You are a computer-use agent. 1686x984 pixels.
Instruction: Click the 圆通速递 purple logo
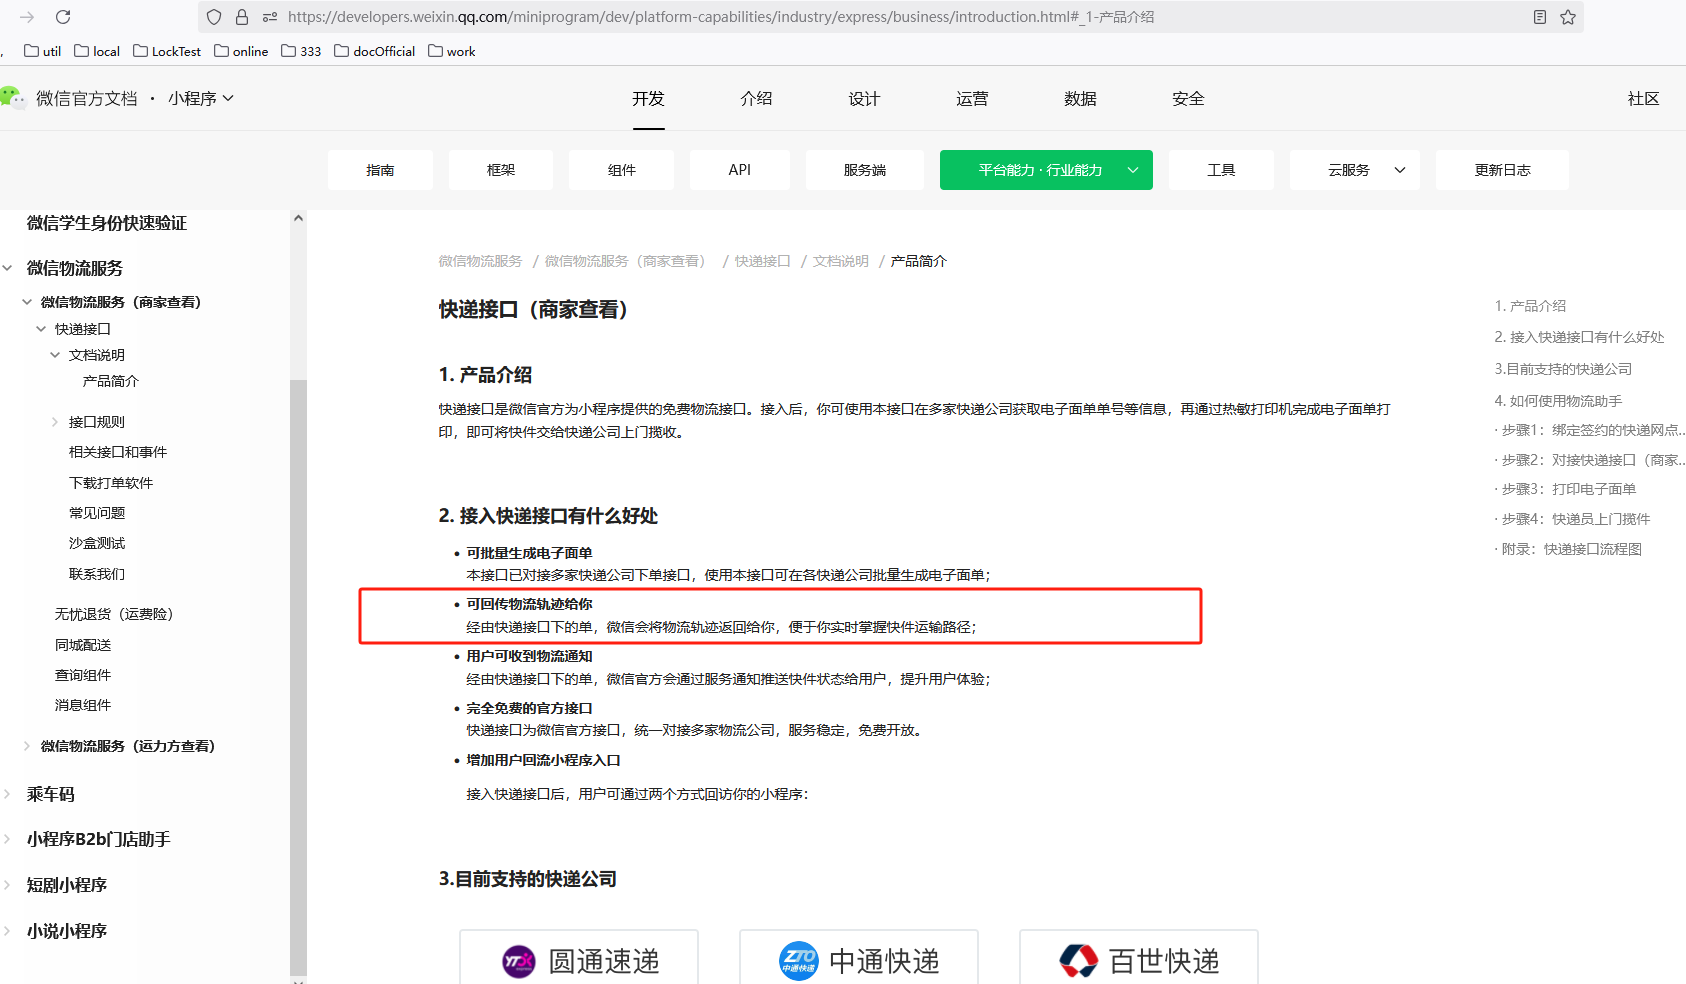click(519, 962)
